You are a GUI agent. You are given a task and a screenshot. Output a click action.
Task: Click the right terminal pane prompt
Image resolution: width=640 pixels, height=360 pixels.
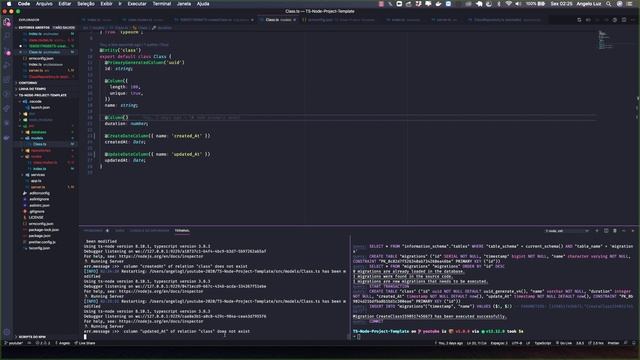tap(358, 337)
